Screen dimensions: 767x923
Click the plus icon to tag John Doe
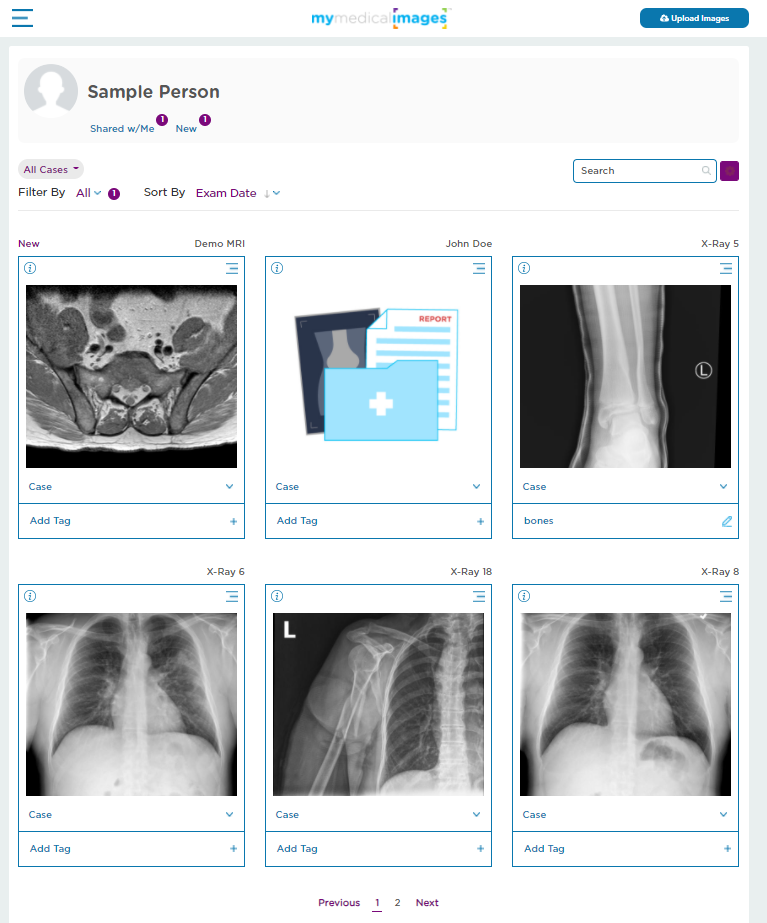[x=480, y=522]
